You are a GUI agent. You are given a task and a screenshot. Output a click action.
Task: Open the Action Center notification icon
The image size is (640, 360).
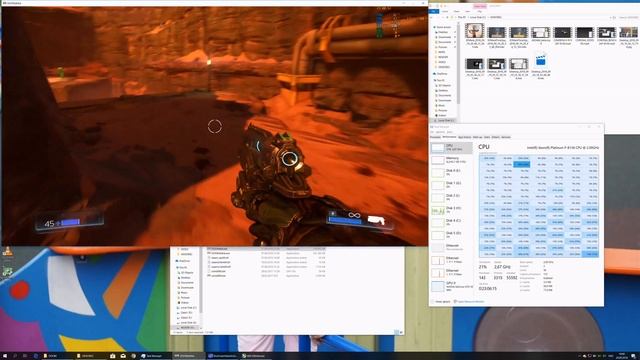pyautogui.click(x=633, y=356)
